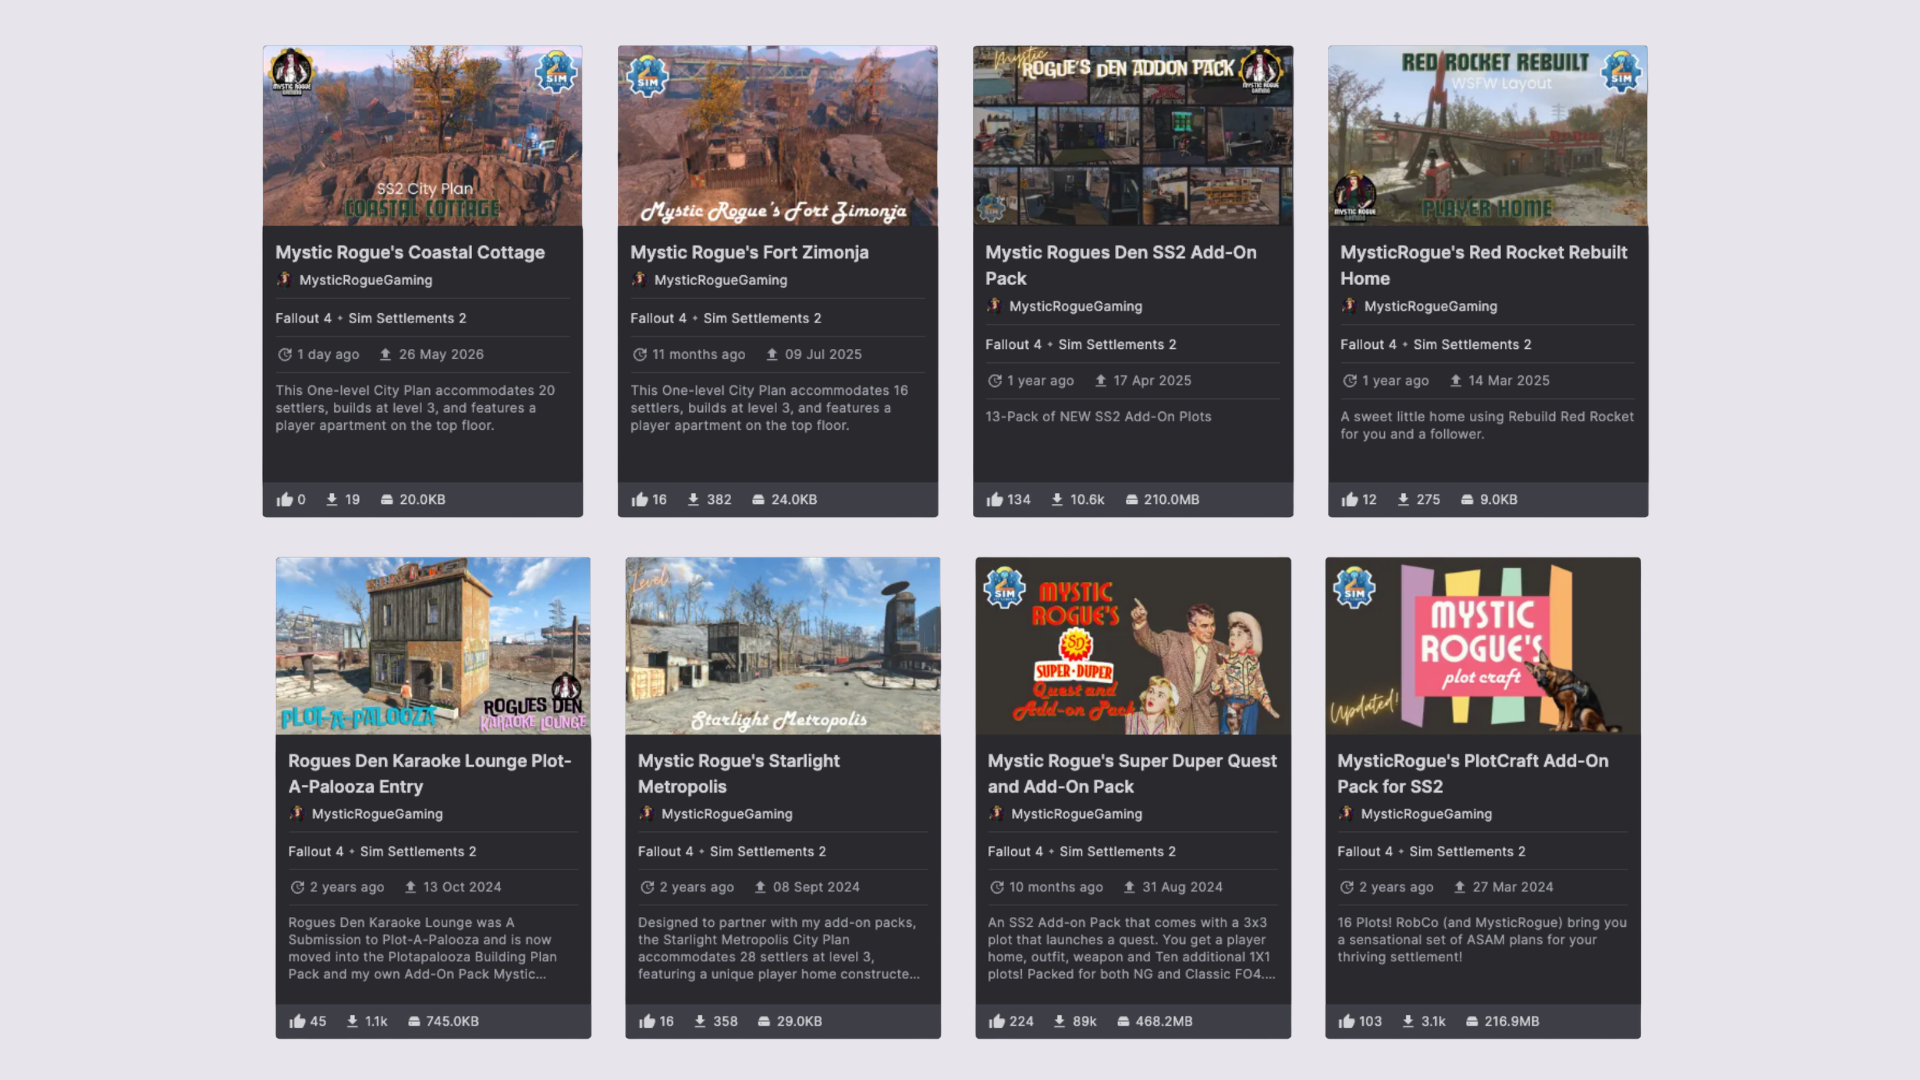Click Sim Settlements 2 category on Red Rocket card
1920x1080 pixels.
(x=1472, y=344)
